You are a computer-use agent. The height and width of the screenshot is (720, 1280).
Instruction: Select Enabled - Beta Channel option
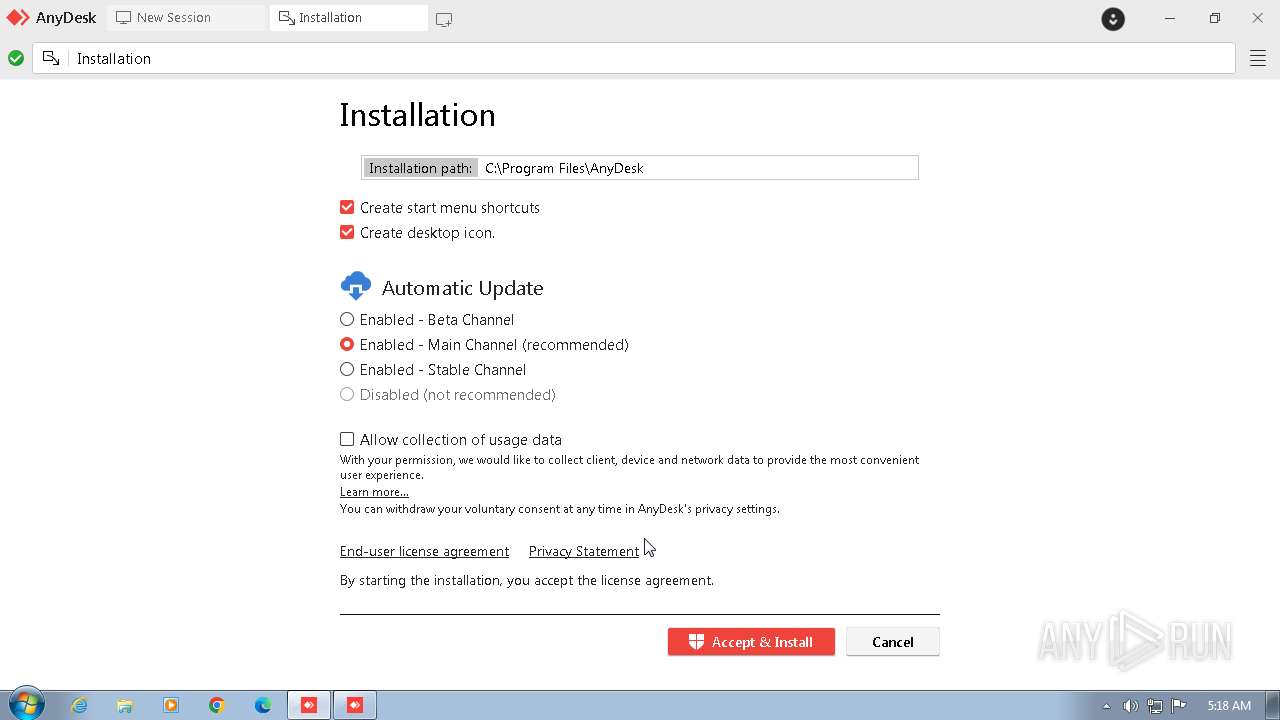click(347, 319)
